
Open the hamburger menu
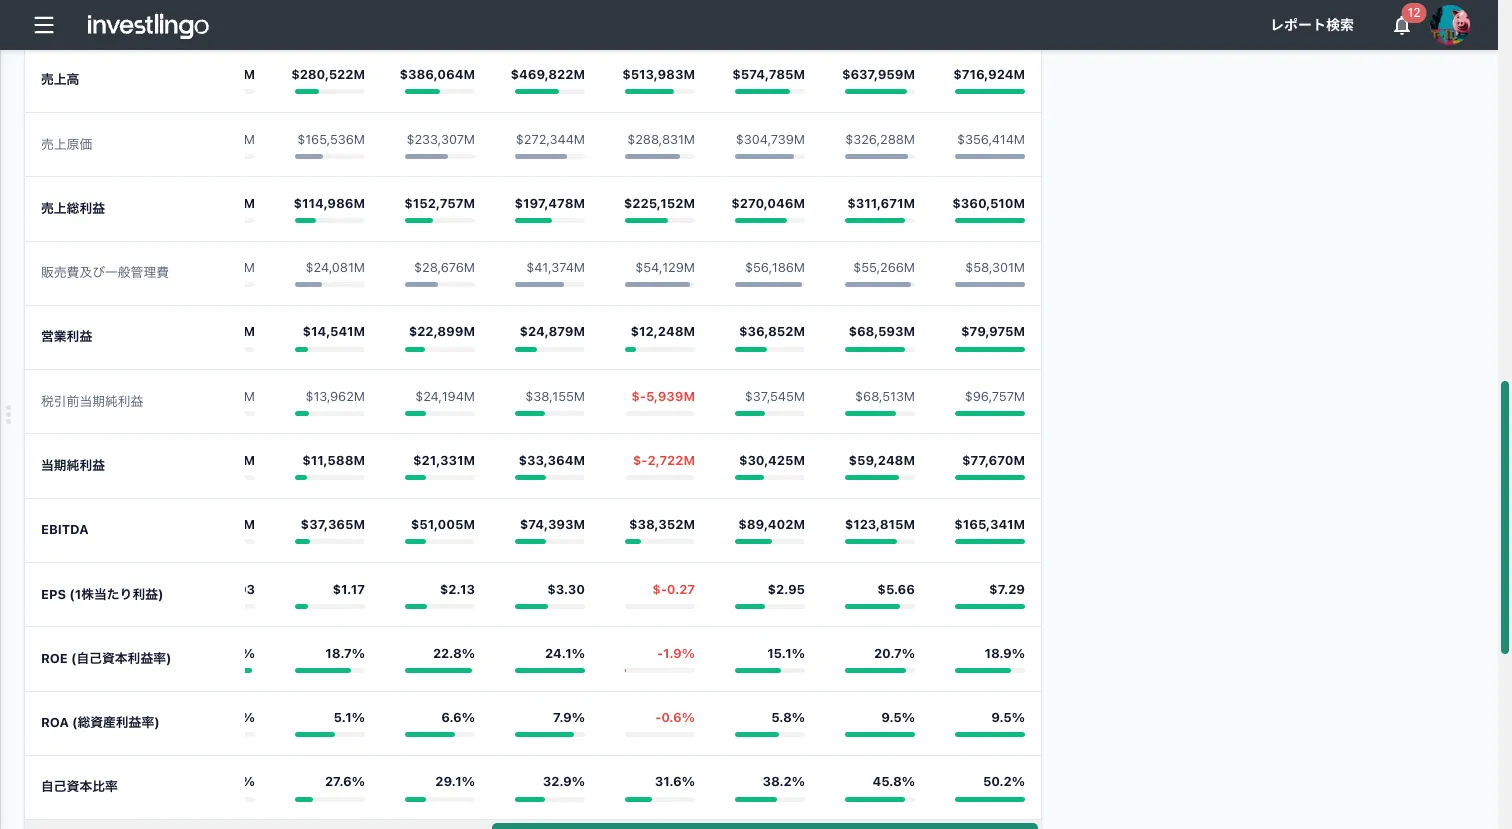(x=44, y=25)
